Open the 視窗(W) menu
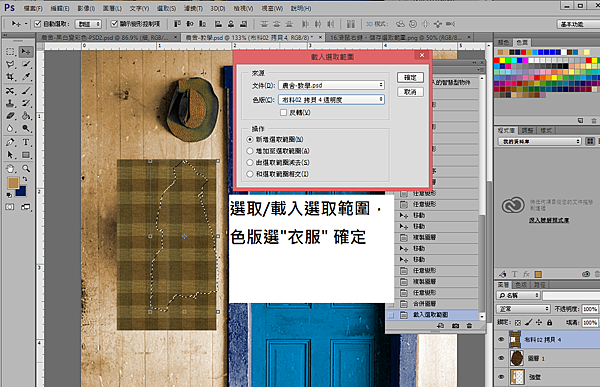Screen dimensions: 600x387 [272, 8]
